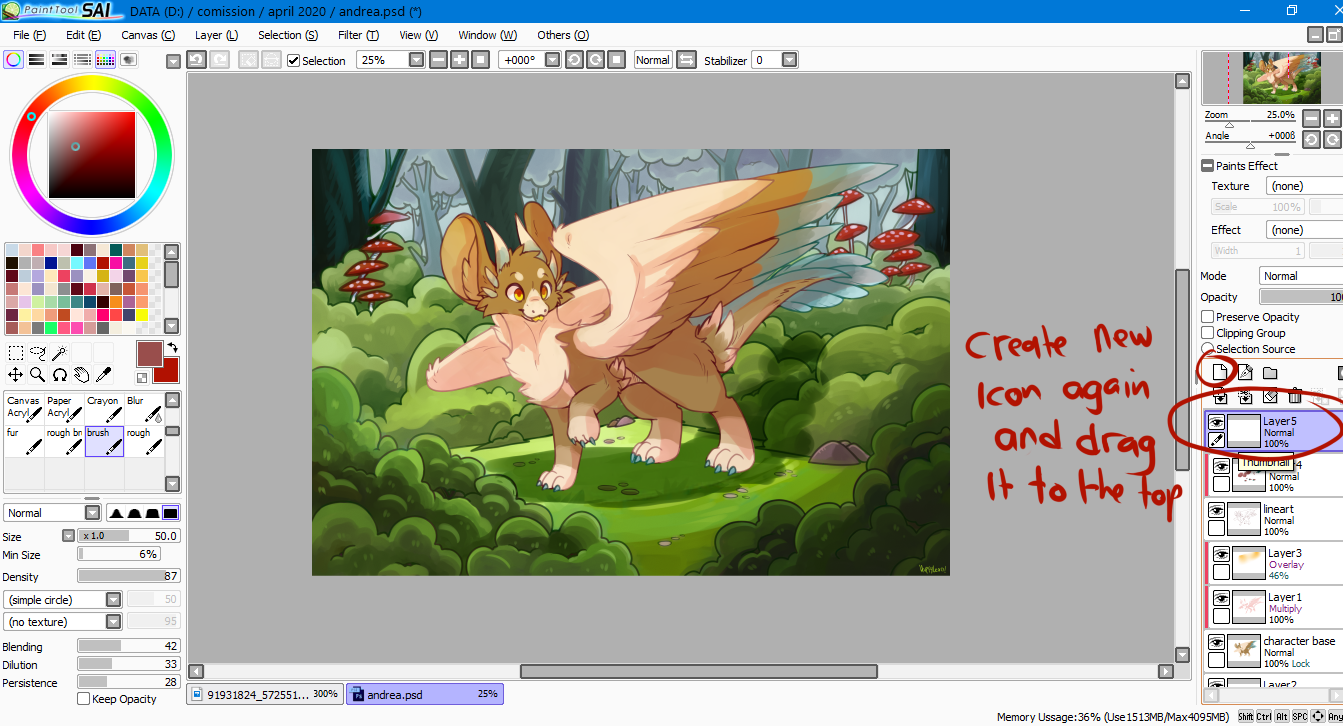The image size is (1343, 726).
Task: Zoom out using the minus button
Action: (438, 60)
